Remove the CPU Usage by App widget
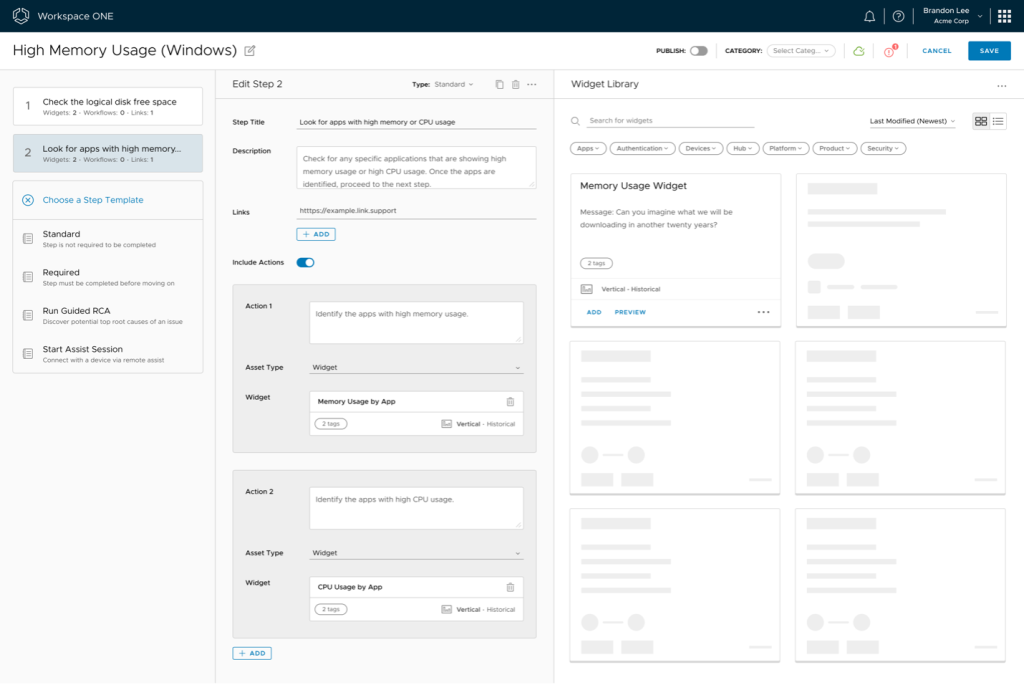 point(511,587)
